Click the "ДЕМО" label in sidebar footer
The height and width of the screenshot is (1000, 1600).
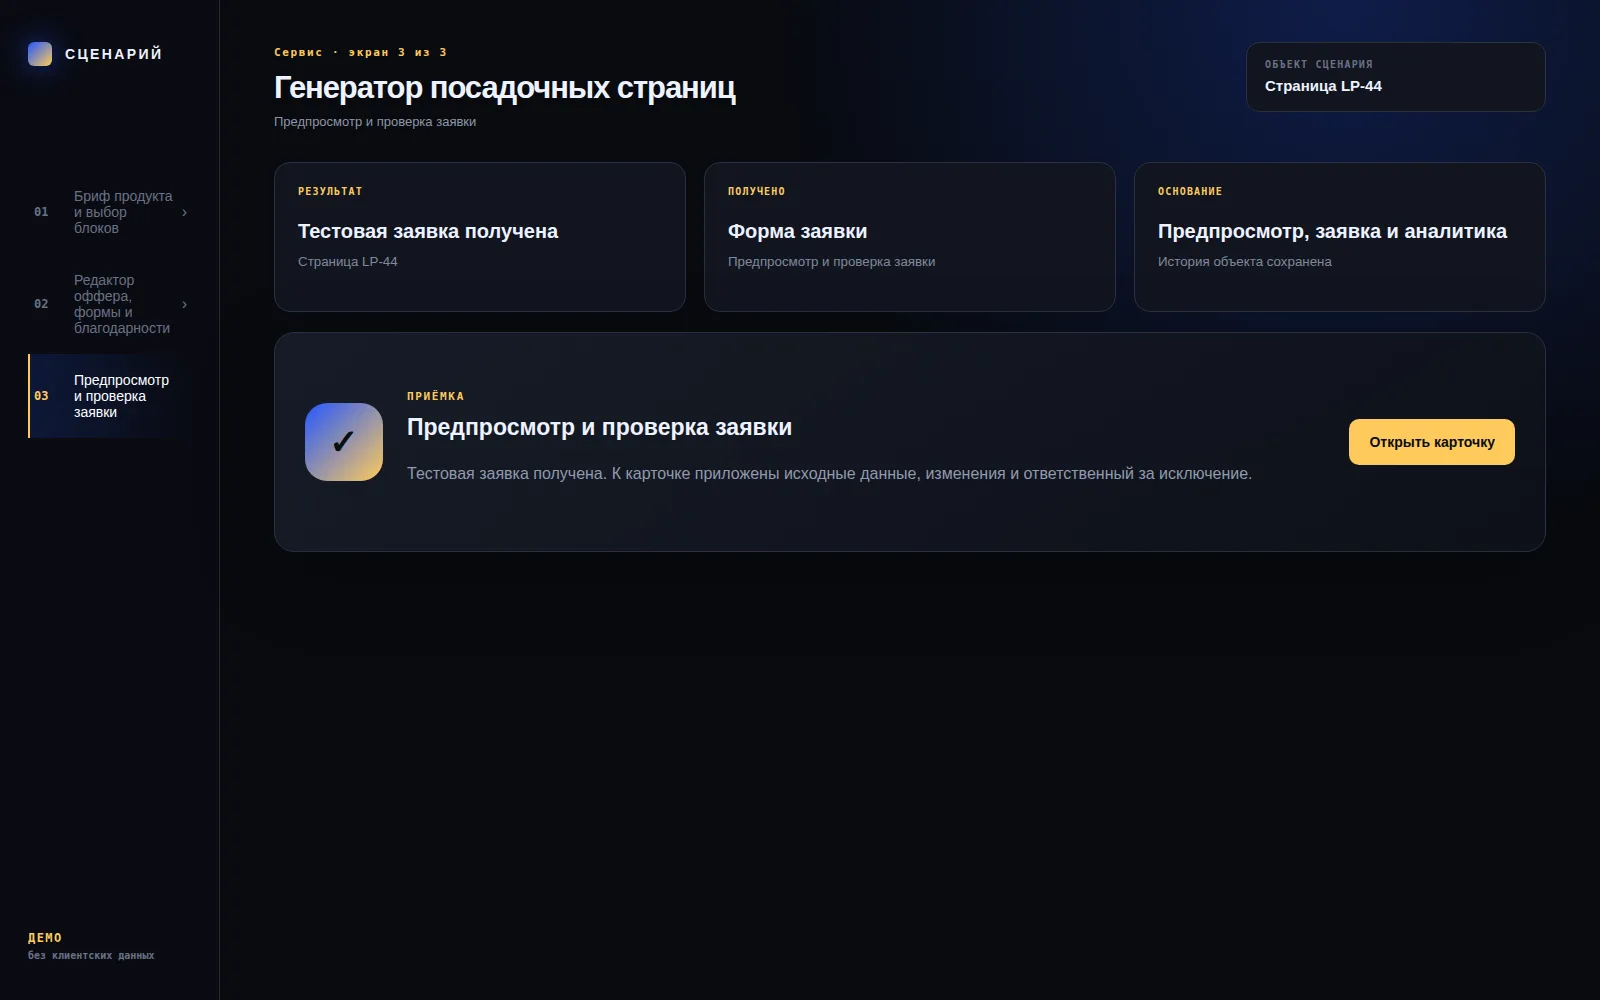tap(45, 938)
